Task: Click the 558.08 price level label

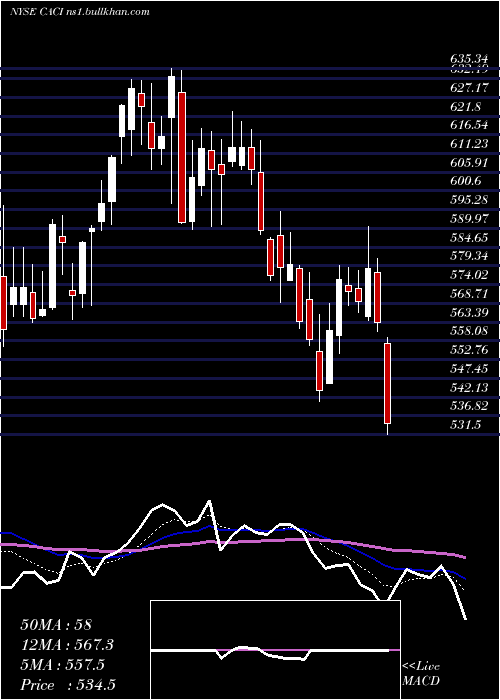Action: (x=469, y=331)
